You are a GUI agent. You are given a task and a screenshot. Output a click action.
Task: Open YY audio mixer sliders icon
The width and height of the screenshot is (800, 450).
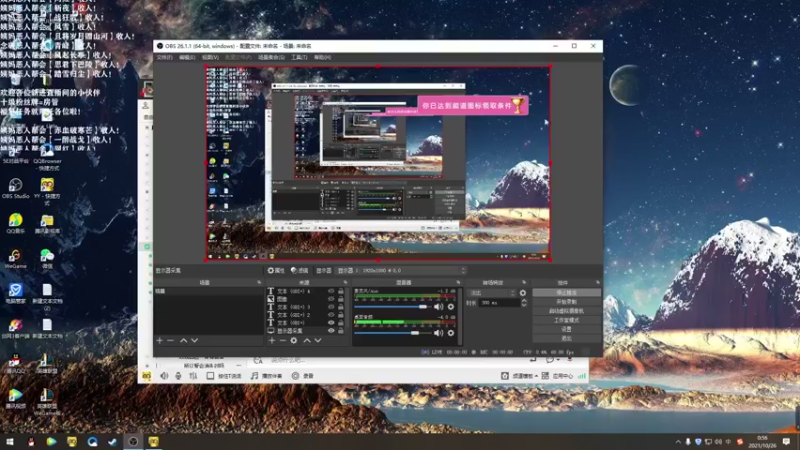(193, 376)
